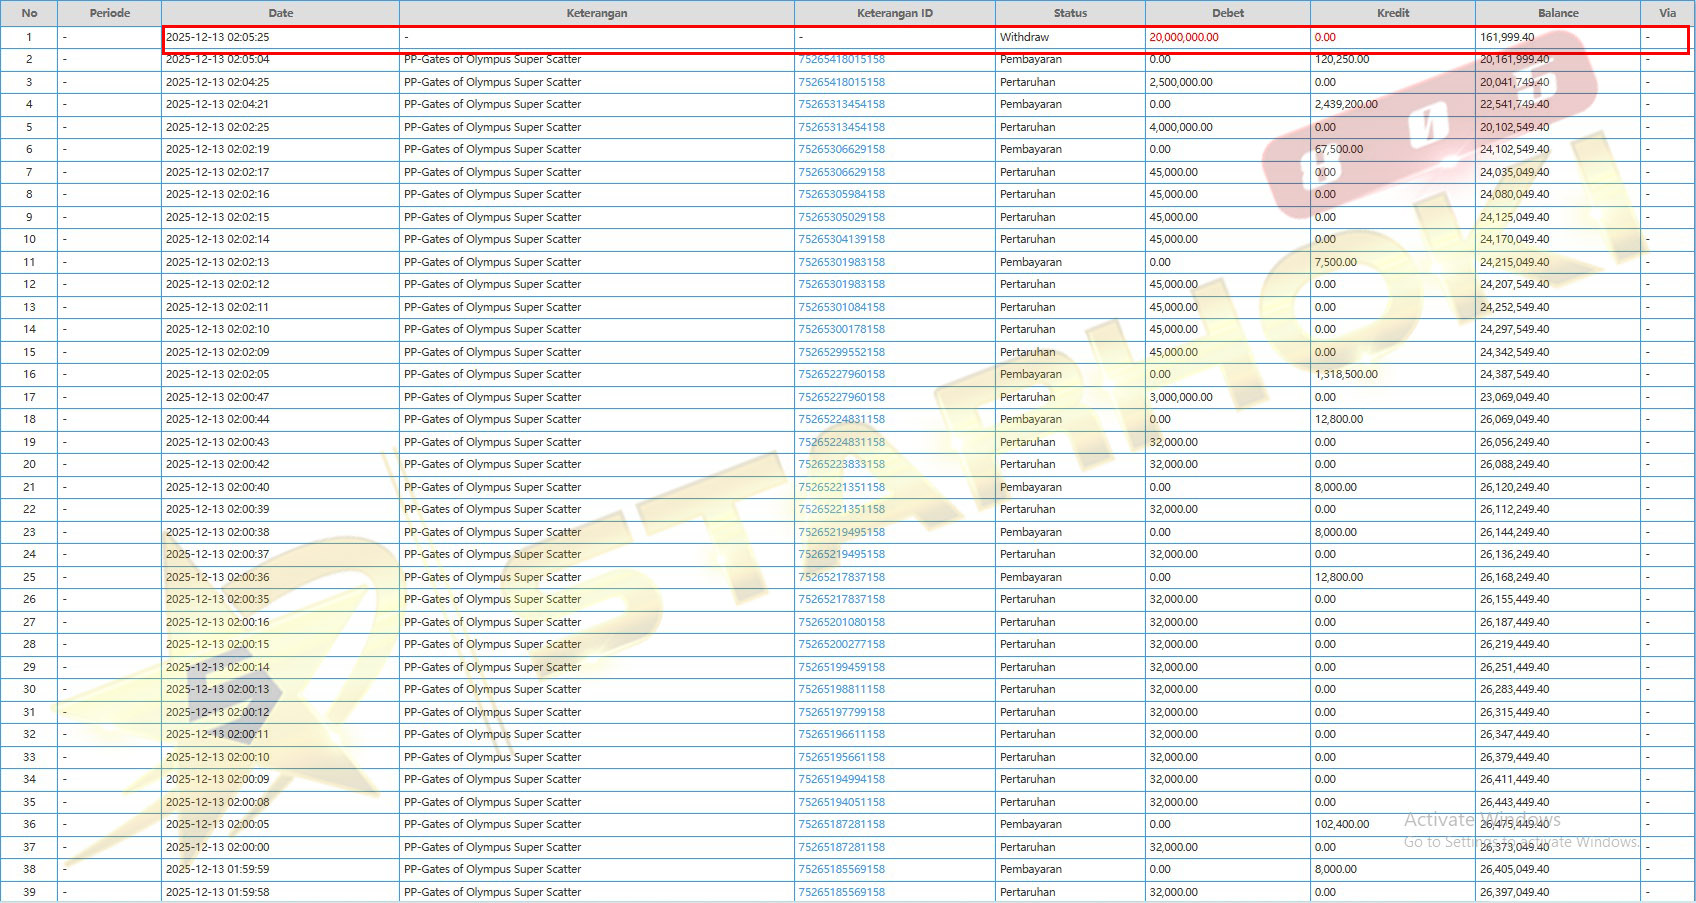Click ID link 75265194051158
The height and width of the screenshot is (903, 1696).
[841, 802]
